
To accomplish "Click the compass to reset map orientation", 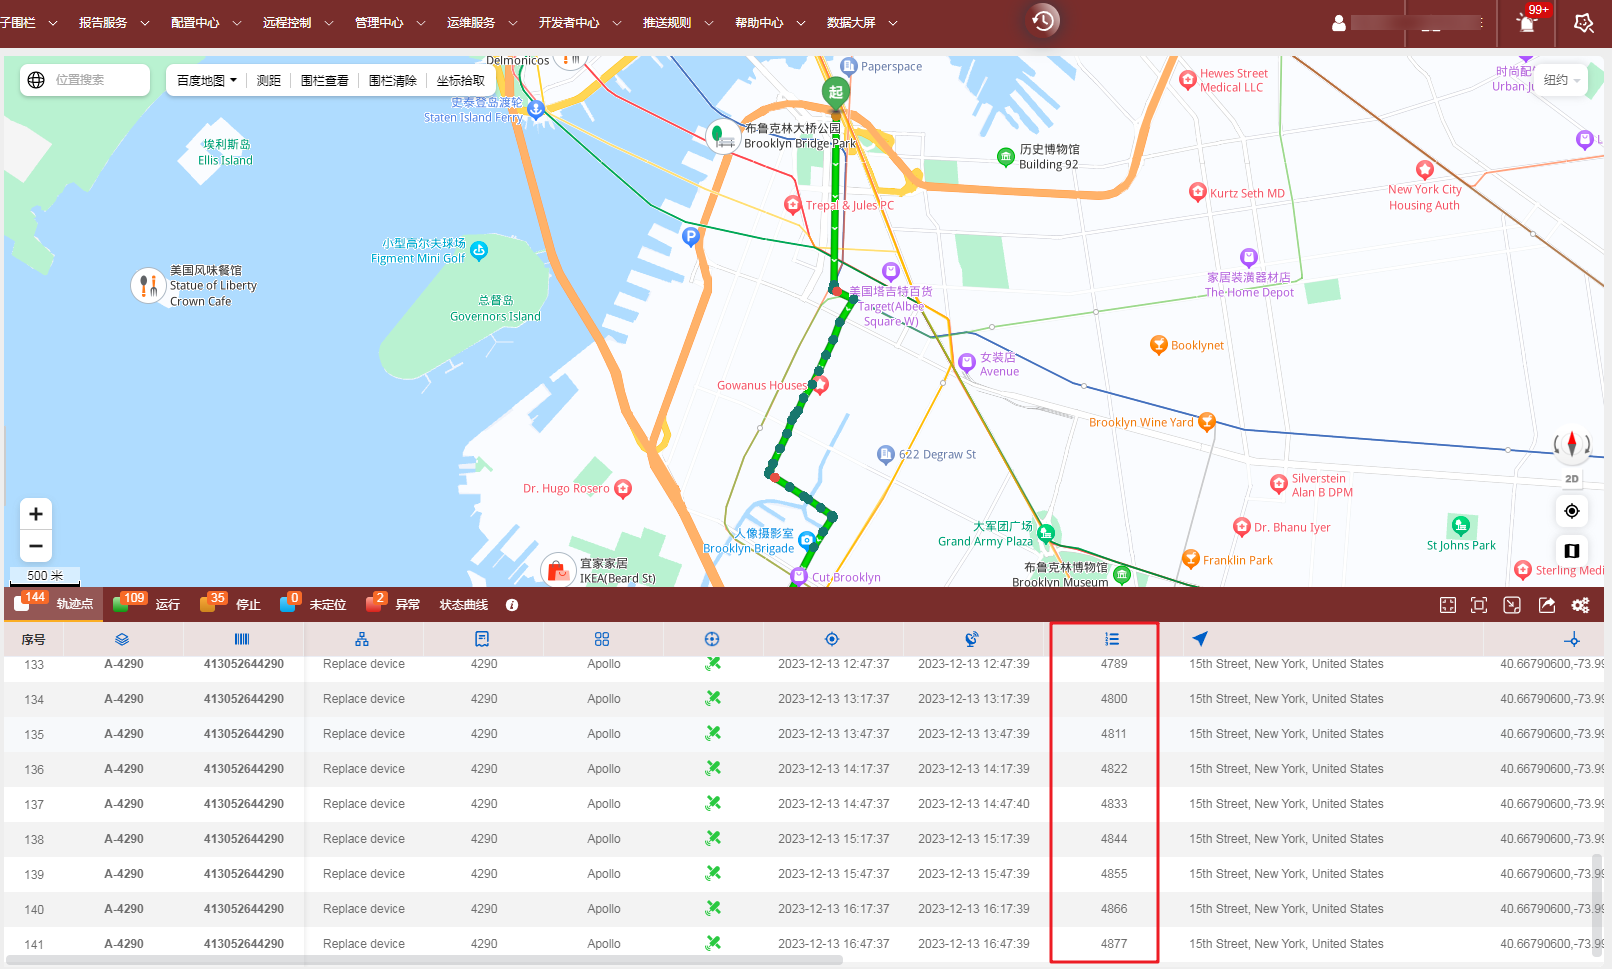I will (1572, 444).
